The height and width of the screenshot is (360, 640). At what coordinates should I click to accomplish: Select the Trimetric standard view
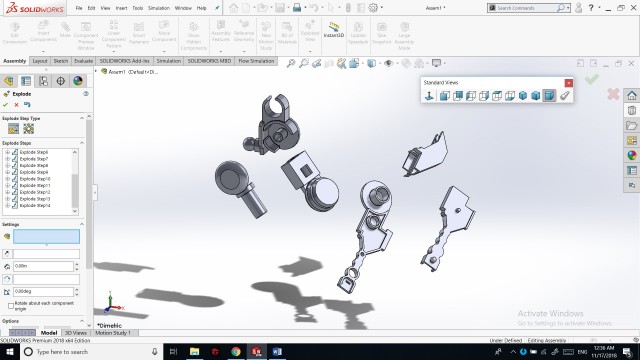coord(536,96)
